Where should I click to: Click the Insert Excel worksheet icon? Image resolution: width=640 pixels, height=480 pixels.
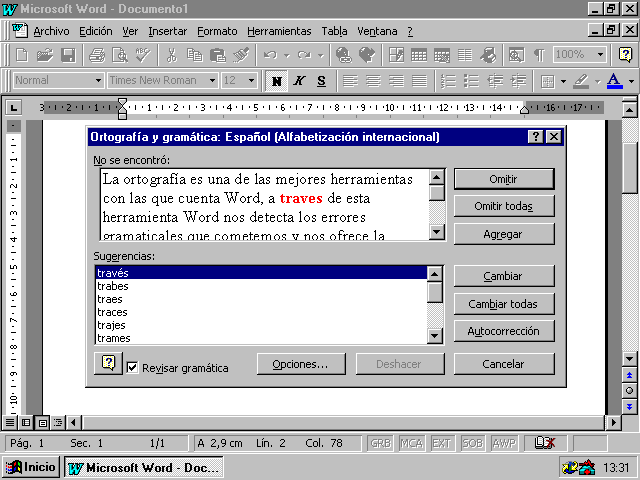coord(442,55)
